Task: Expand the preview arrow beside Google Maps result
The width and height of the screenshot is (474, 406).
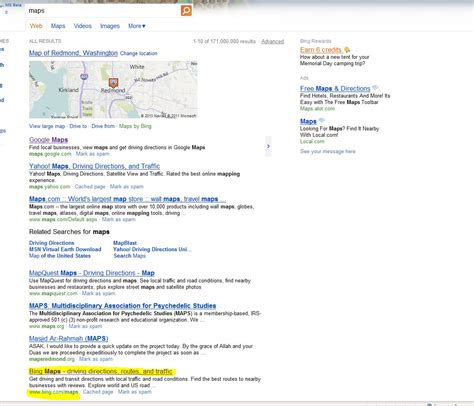Action: pos(268,146)
